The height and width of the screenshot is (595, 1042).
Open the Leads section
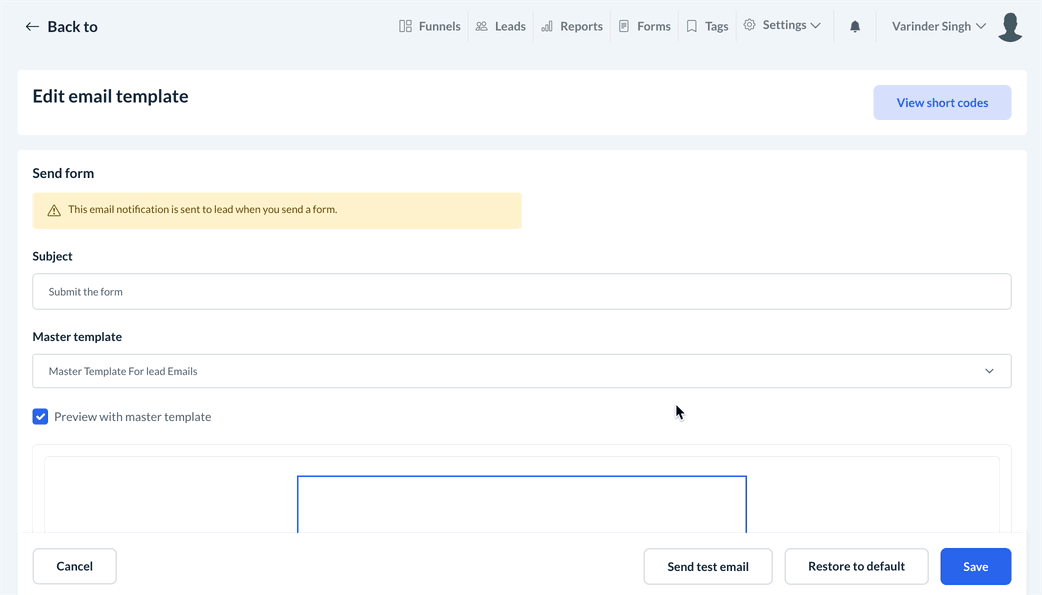tap(510, 26)
